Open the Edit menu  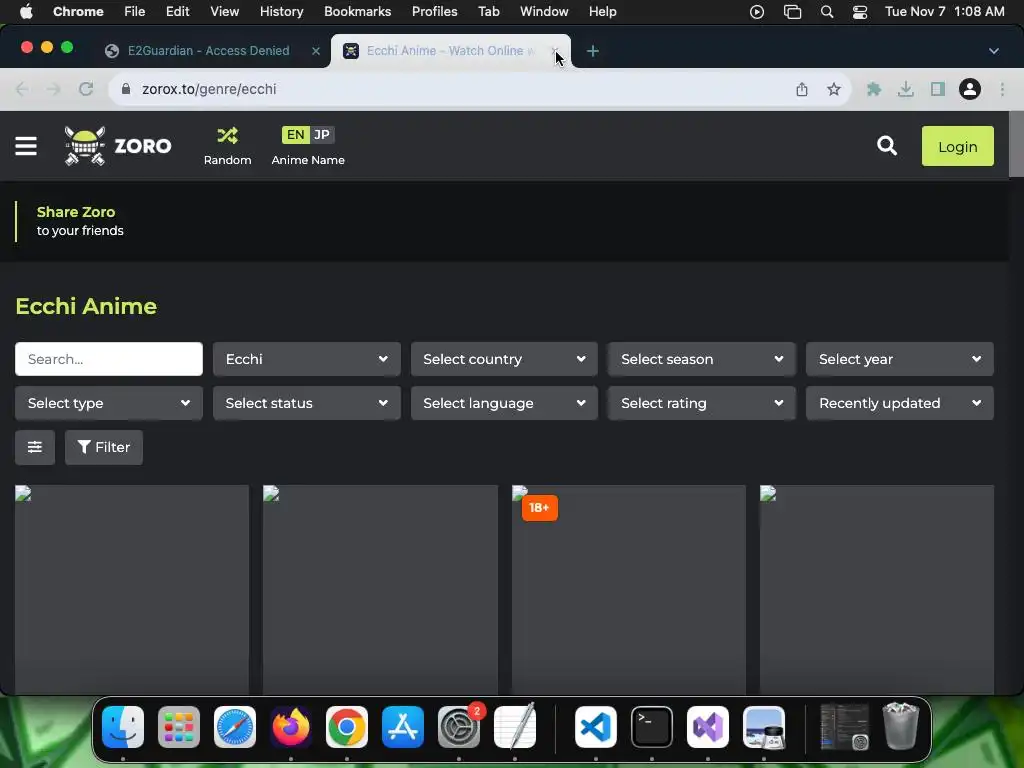pyautogui.click(x=177, y=12)
